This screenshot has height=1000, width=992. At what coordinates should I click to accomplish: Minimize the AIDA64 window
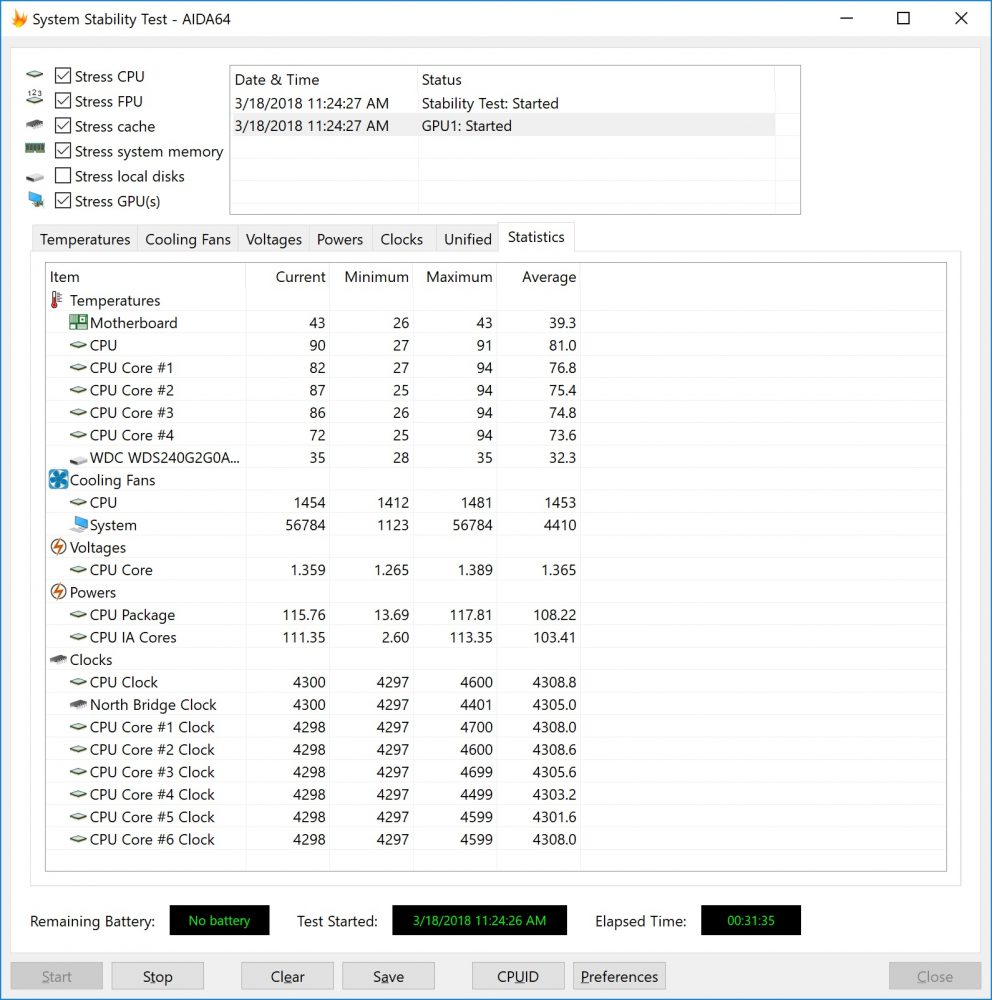click(x=847, y=18)
